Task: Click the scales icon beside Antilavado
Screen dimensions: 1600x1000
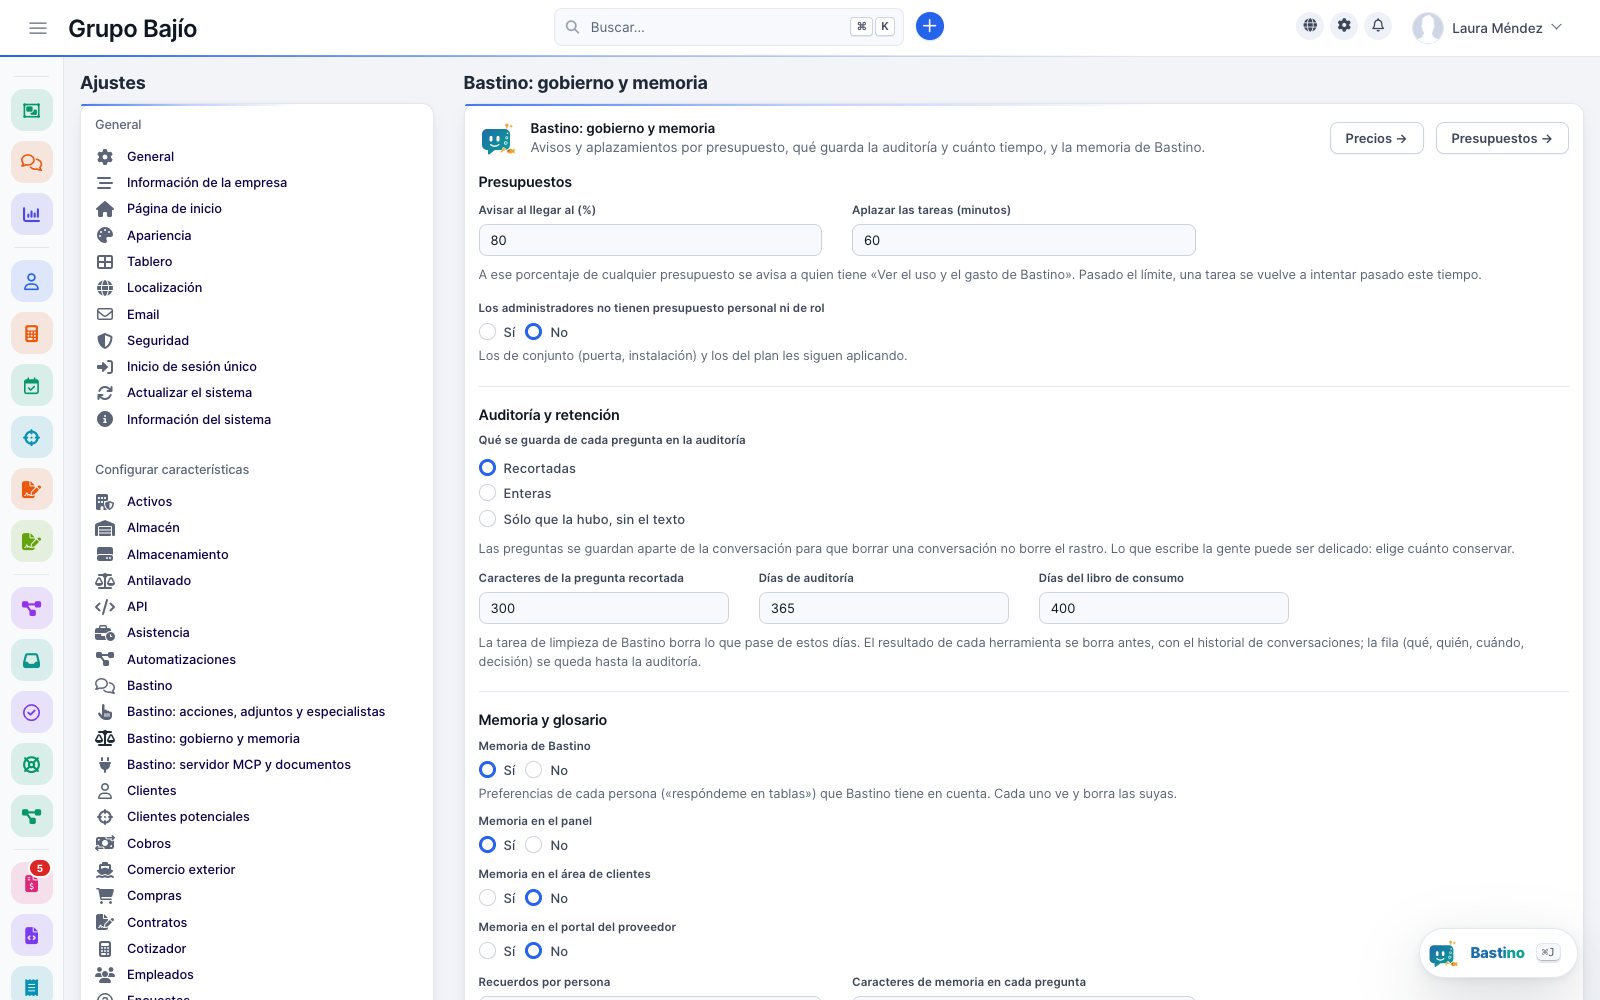Action: 105,580
